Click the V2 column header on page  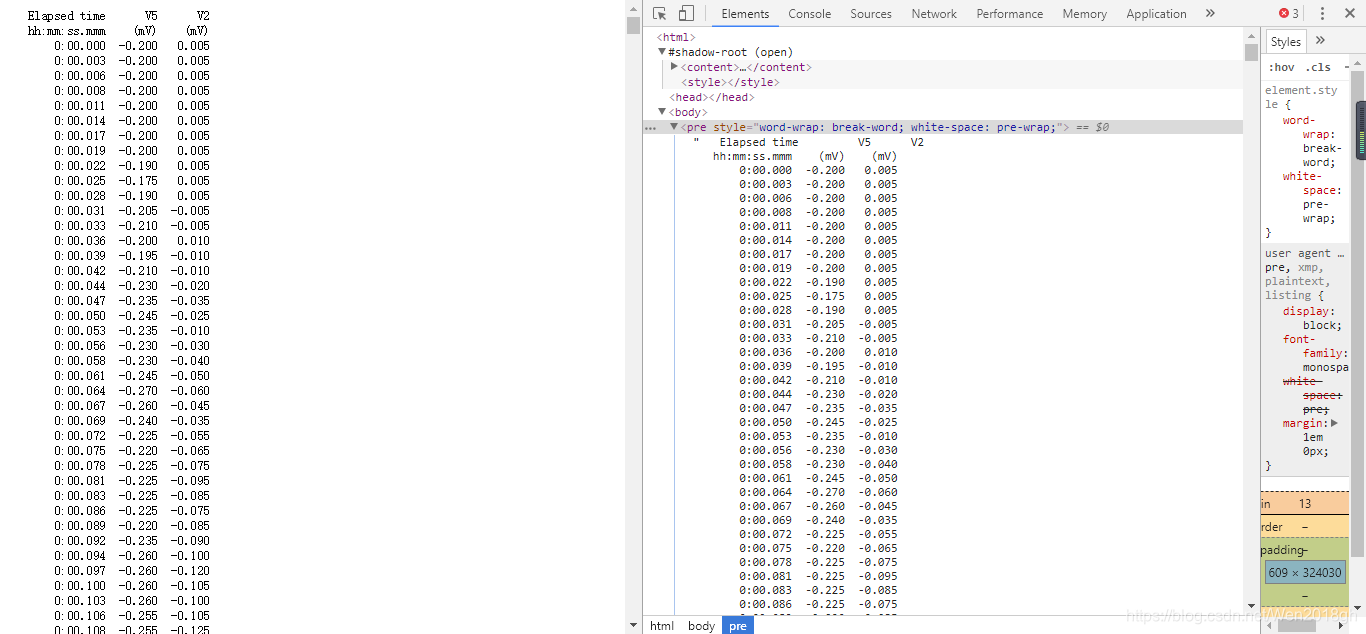(x=203, y=16)
